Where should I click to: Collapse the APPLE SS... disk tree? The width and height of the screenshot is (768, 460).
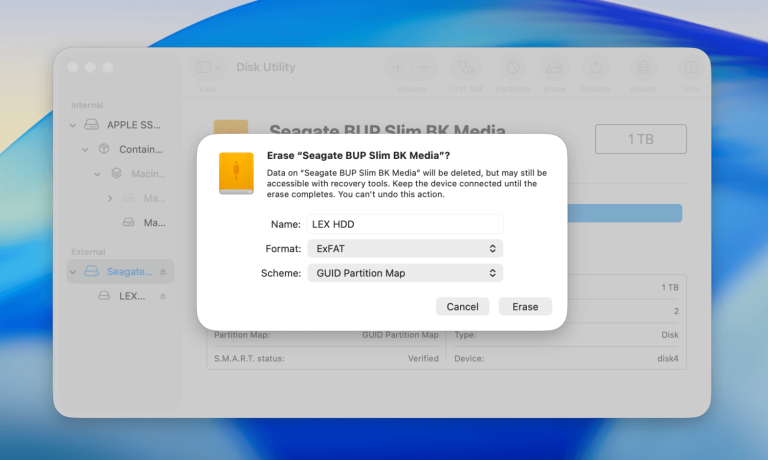(73, 125)
